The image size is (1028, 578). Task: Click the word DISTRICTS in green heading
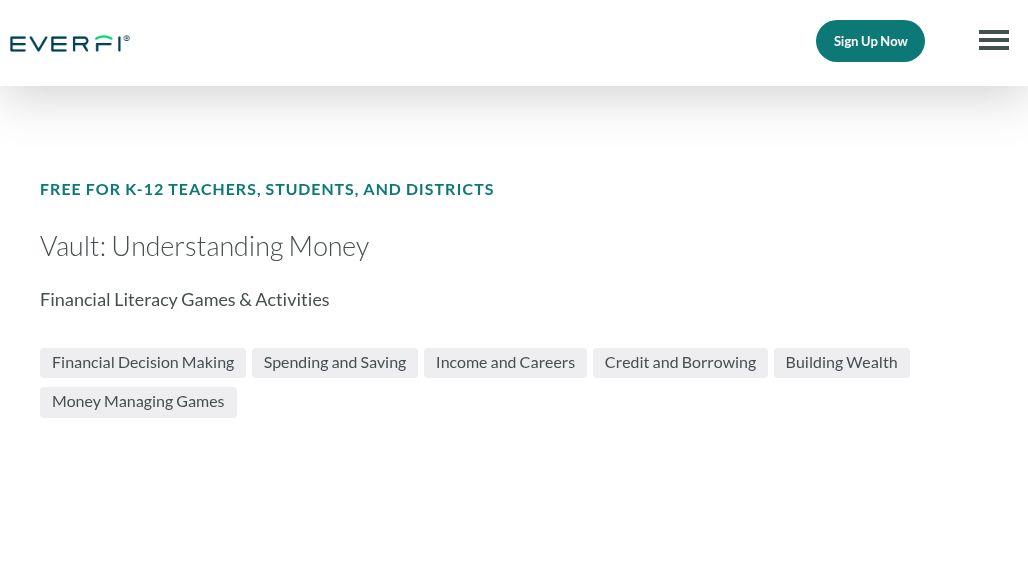[450, 189]
